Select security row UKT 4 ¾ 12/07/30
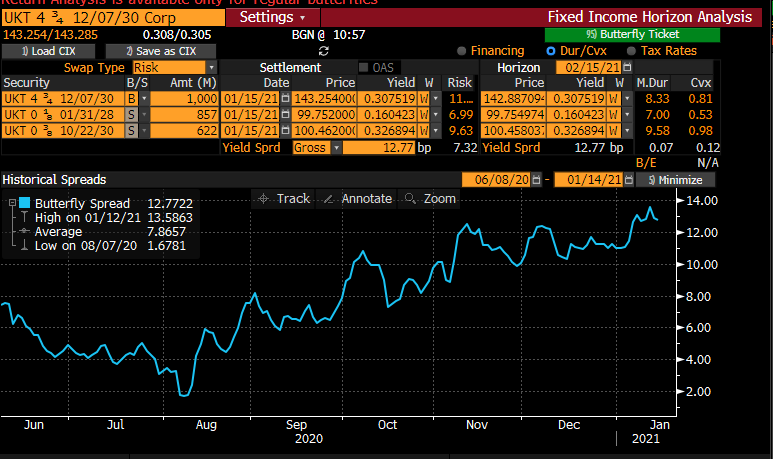This screenshot has height=459, width=773. (63, 99)
